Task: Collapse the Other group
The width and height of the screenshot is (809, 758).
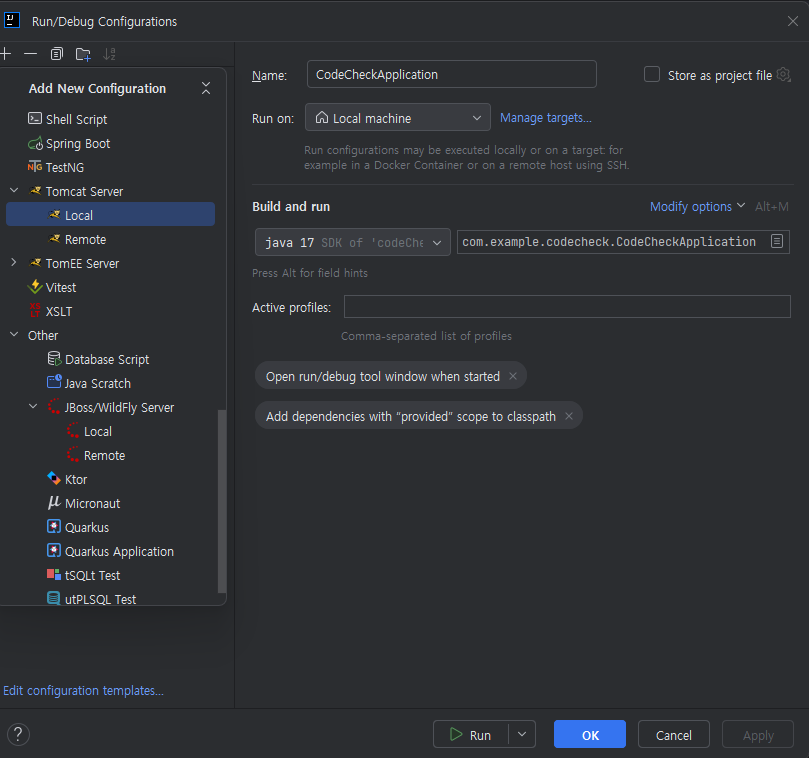Action: [x=14, y=335]
